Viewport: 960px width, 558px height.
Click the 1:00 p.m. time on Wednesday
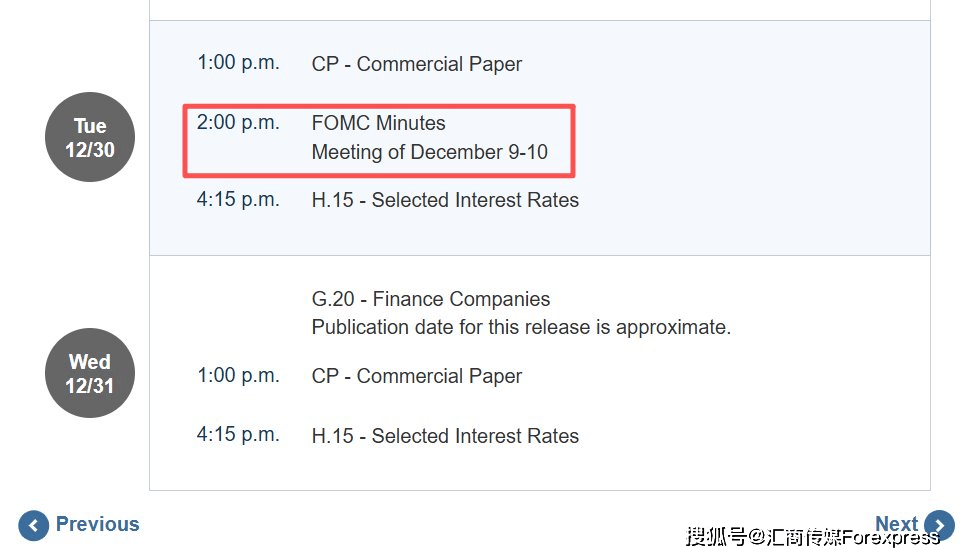click(x=238, y=375)
